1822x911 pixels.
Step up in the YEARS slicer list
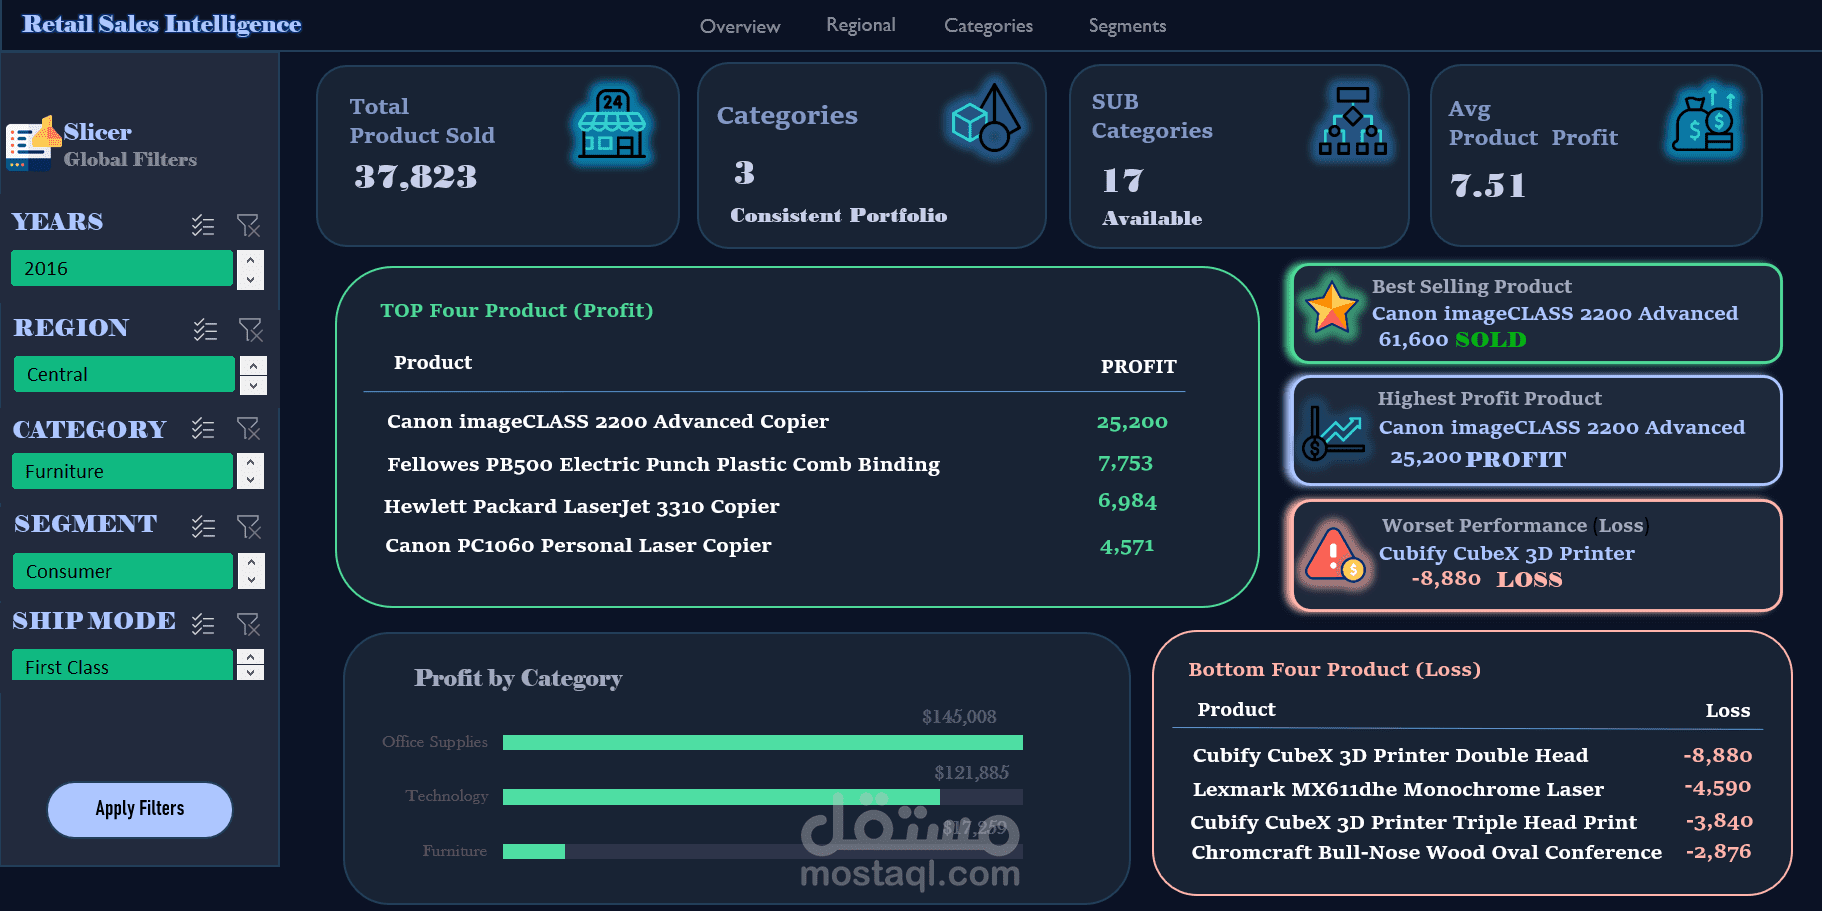click(250, 260)
